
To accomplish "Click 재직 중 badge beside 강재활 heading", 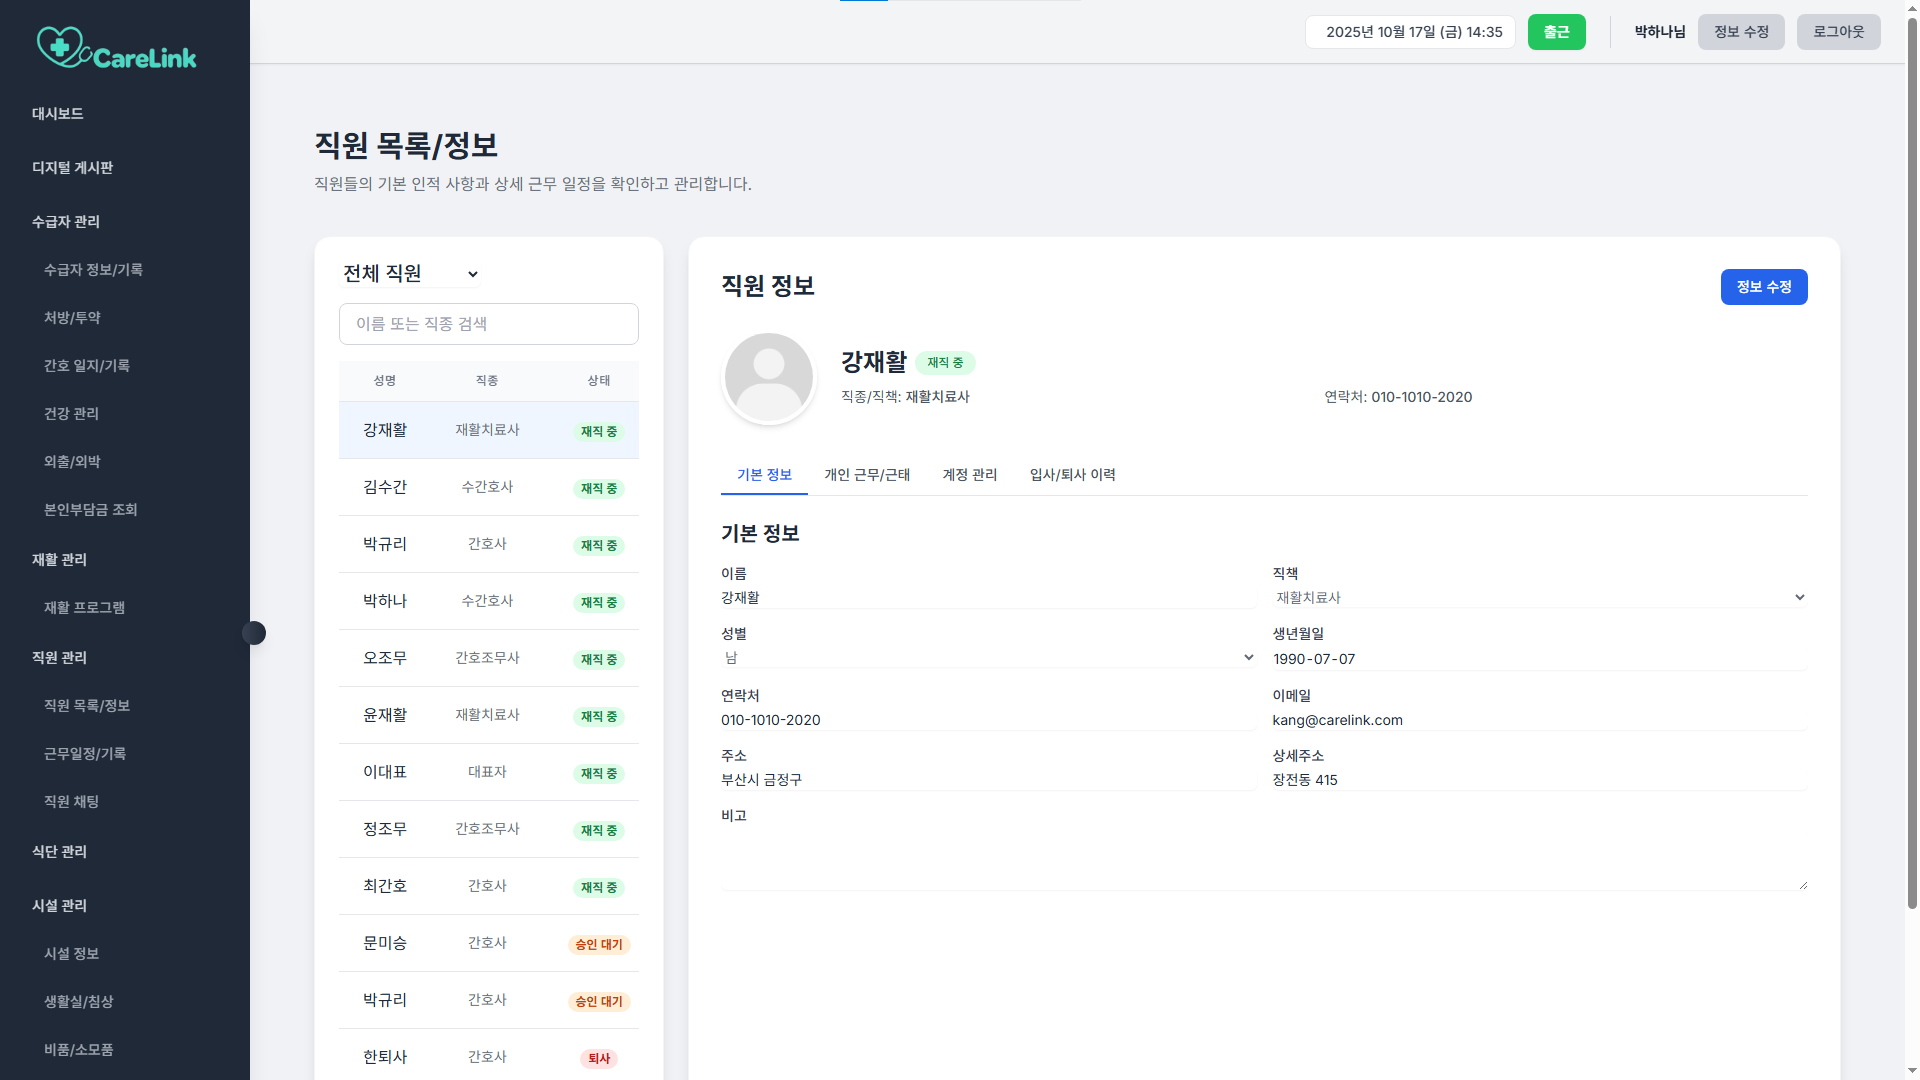I will 945,363.
